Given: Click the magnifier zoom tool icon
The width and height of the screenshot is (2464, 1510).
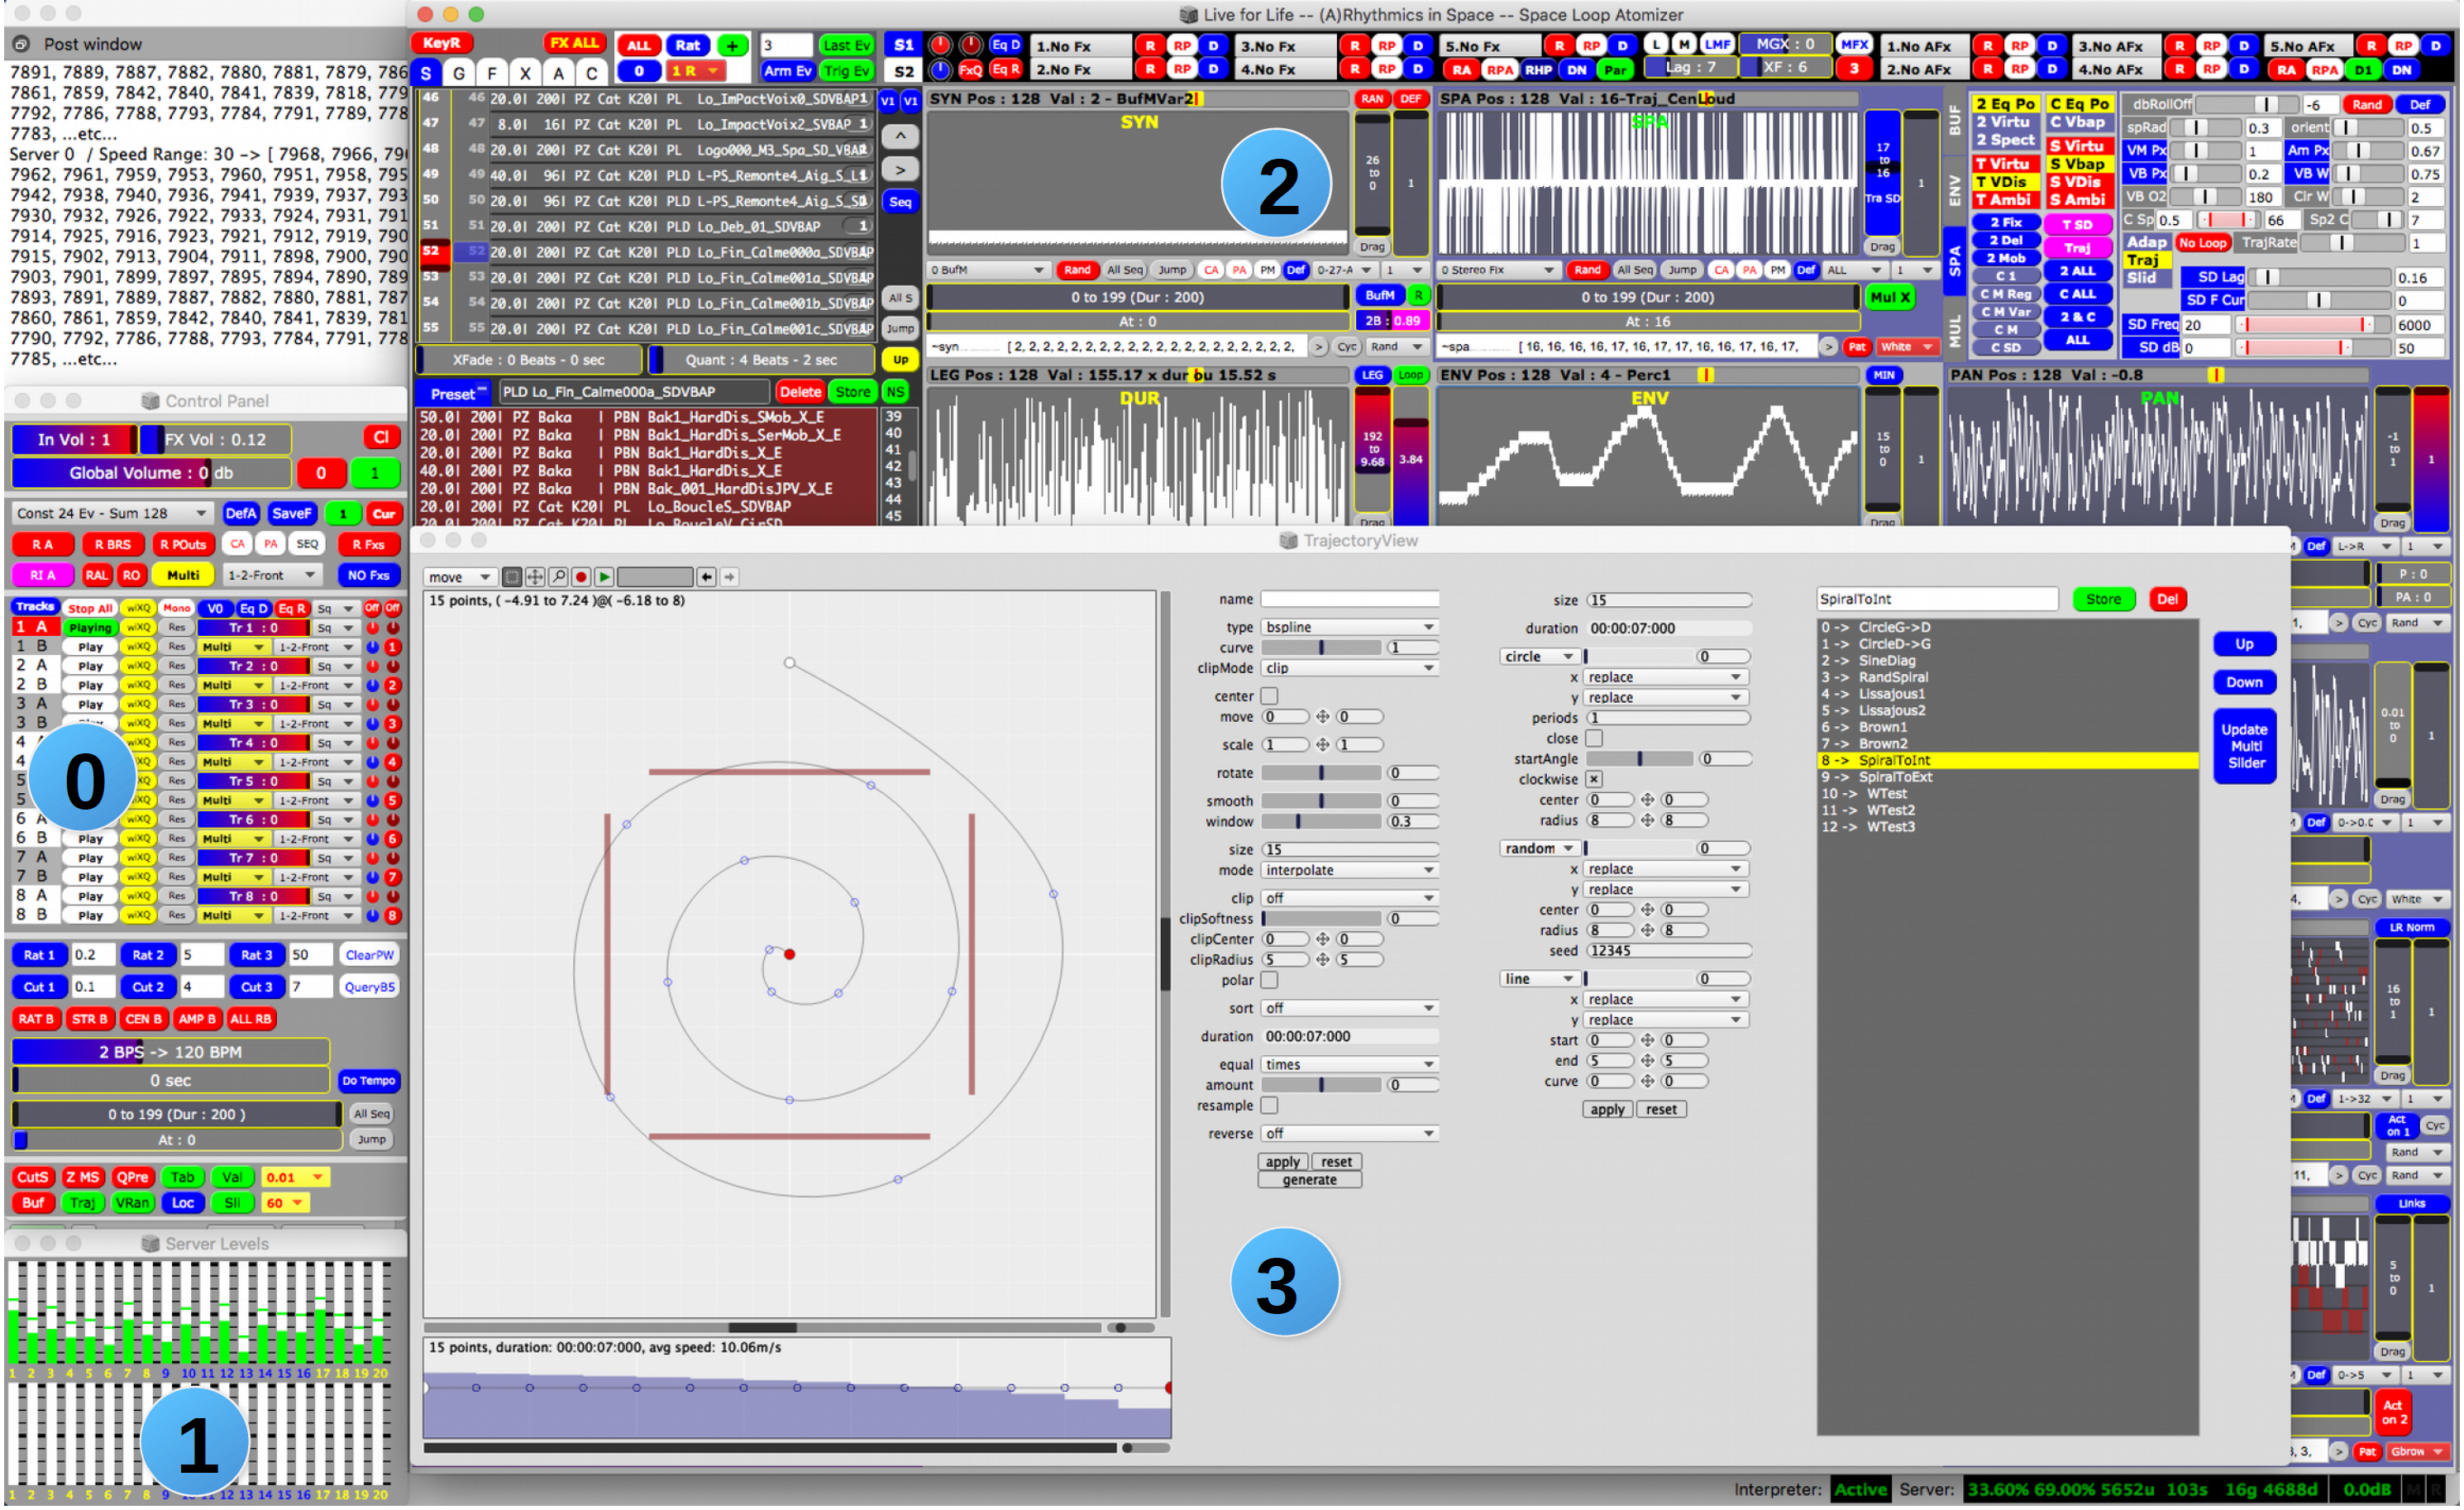Looking at the screenshot, I should tap(558, 577).
